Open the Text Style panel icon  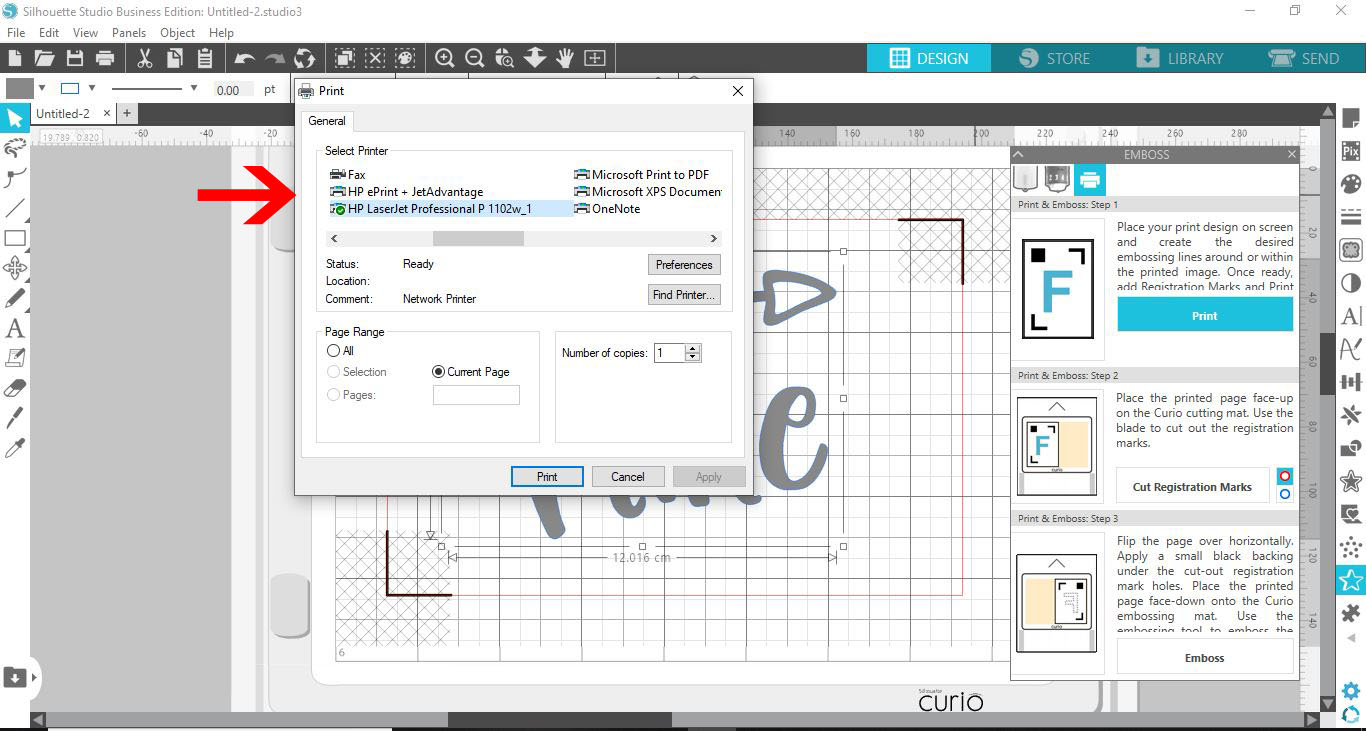coord(1351,316)
